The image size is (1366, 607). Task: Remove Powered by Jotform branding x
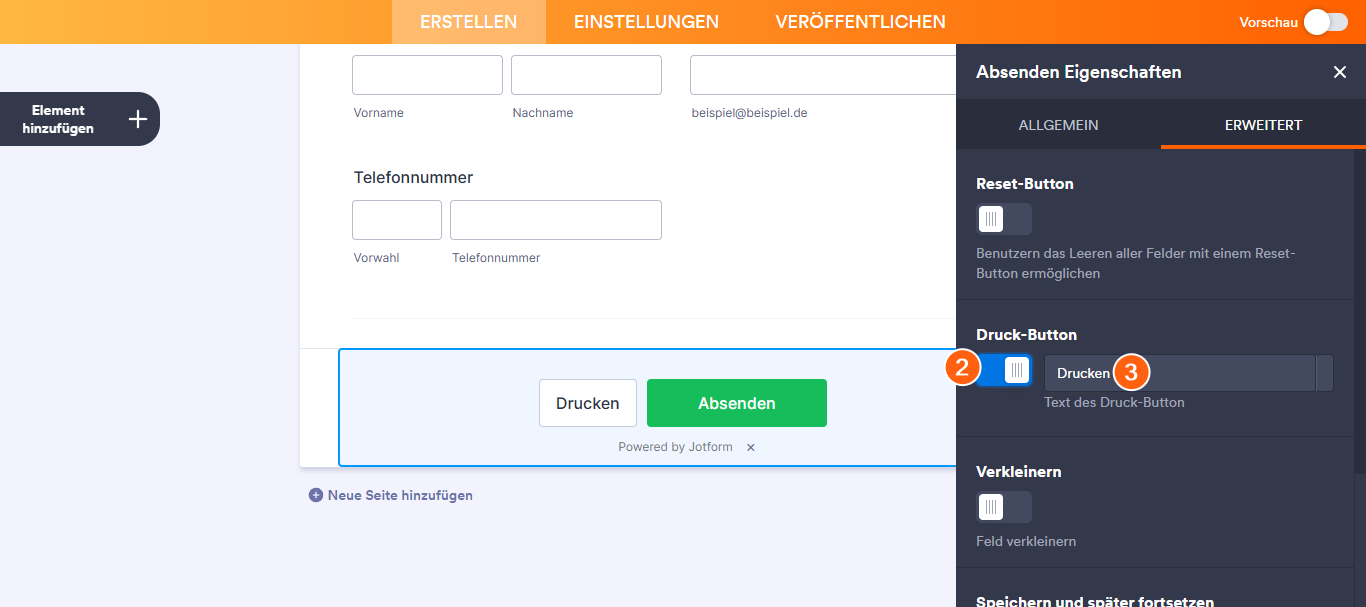click(751, 447)
